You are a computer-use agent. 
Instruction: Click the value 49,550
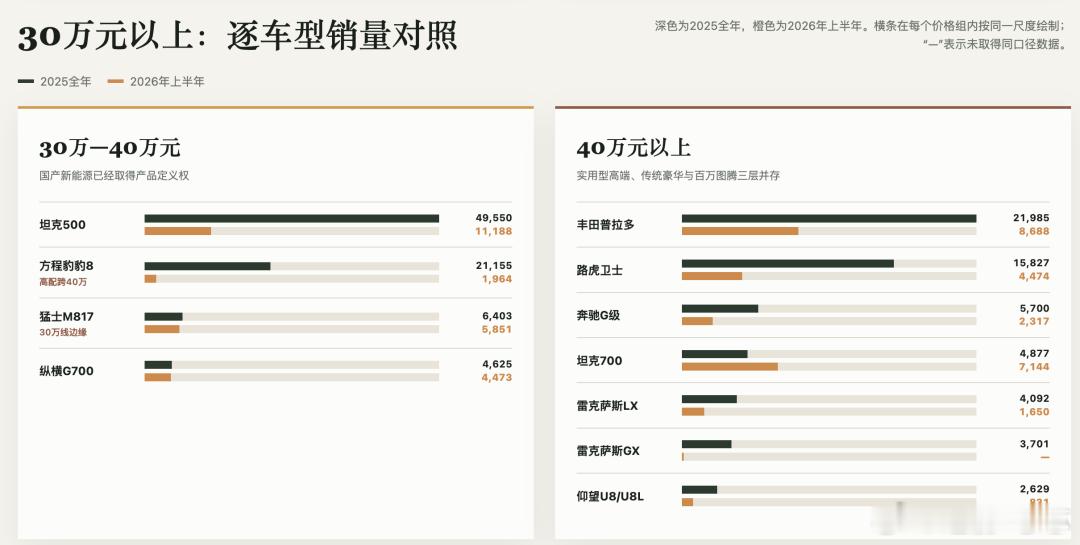(494, 218)
